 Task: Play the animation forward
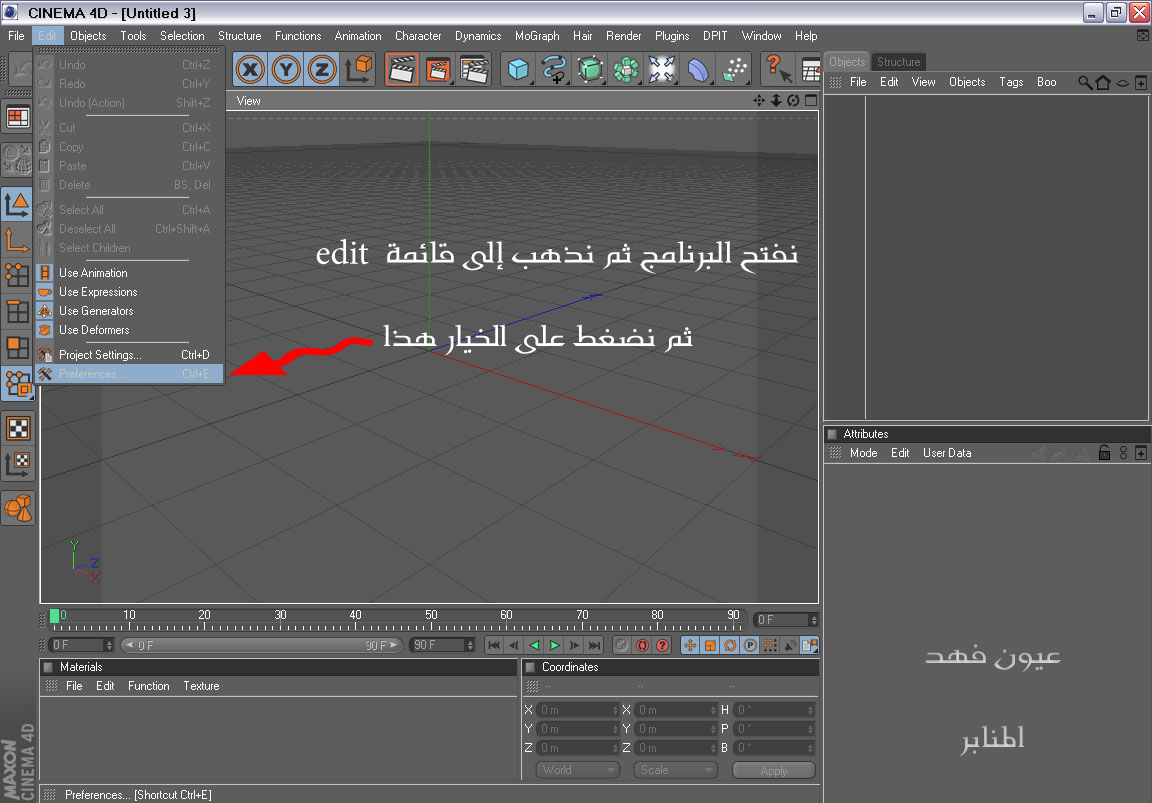[x=555, y=645]
